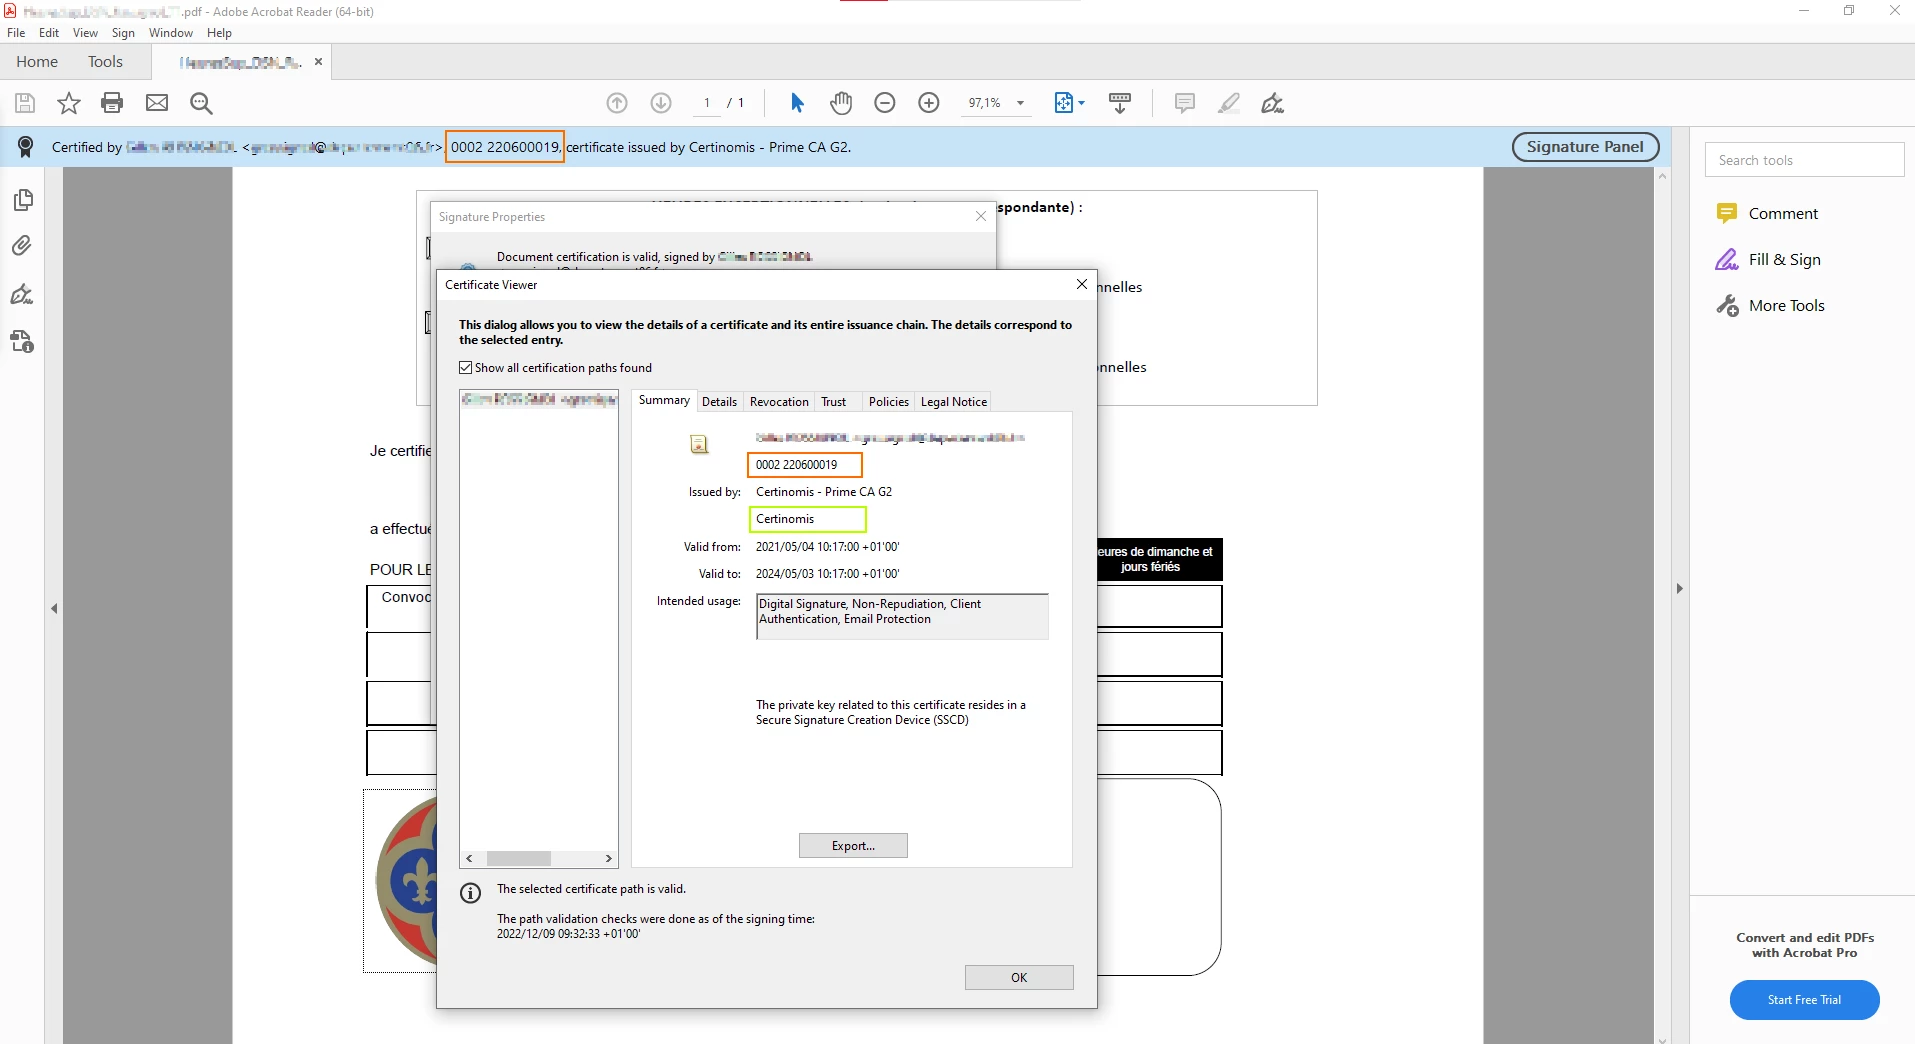Open the Signature Panel
This screenshot has height=1044, width=1915.
pos(1585,147)
